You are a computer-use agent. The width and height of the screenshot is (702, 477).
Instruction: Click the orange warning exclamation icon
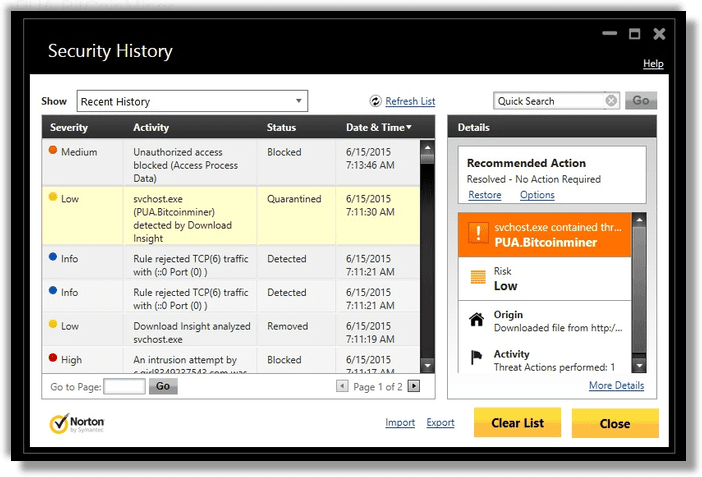tap(477, 234)
